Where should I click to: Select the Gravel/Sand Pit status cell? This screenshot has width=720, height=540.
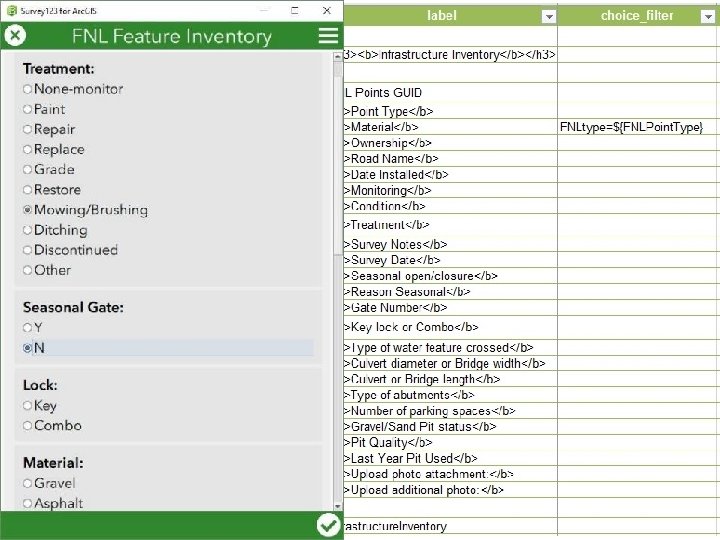450,426
